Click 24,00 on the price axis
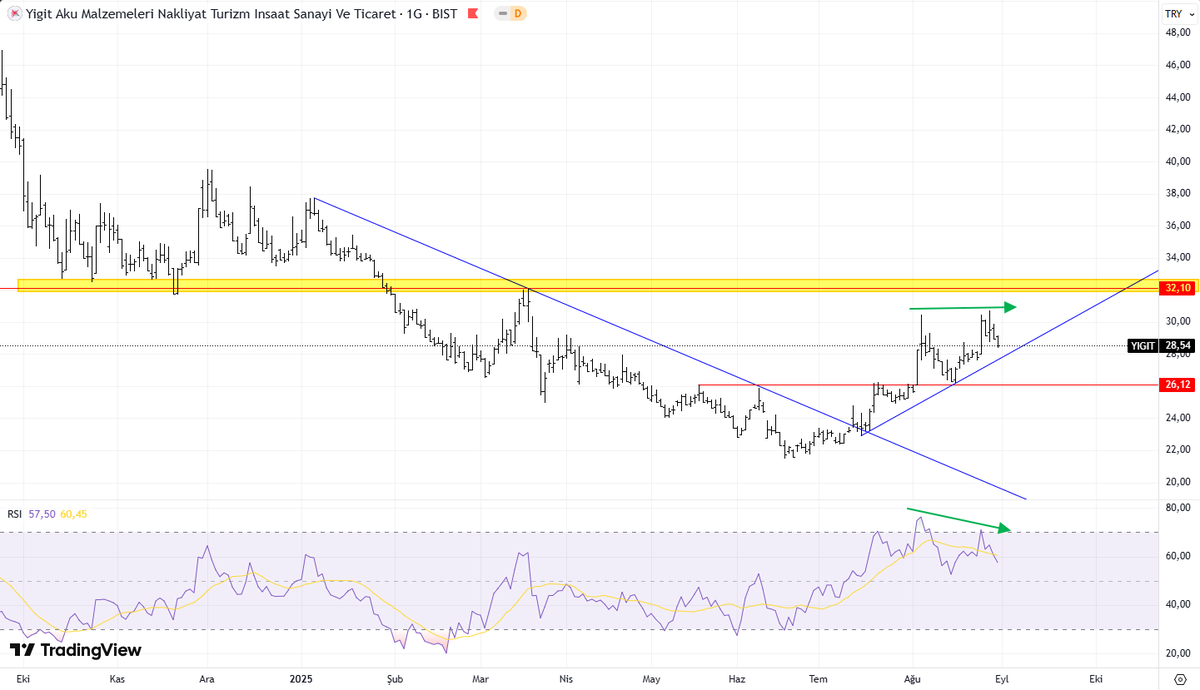Image resolution: width=1200 pixels, height=690 pixels. pos(1178,417)
